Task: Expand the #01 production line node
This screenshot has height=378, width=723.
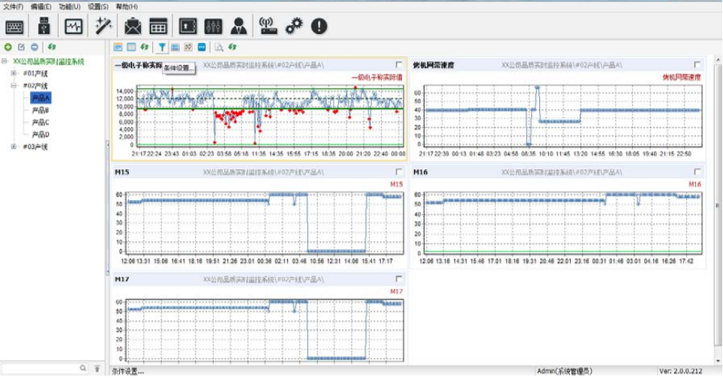Action: 14,73
